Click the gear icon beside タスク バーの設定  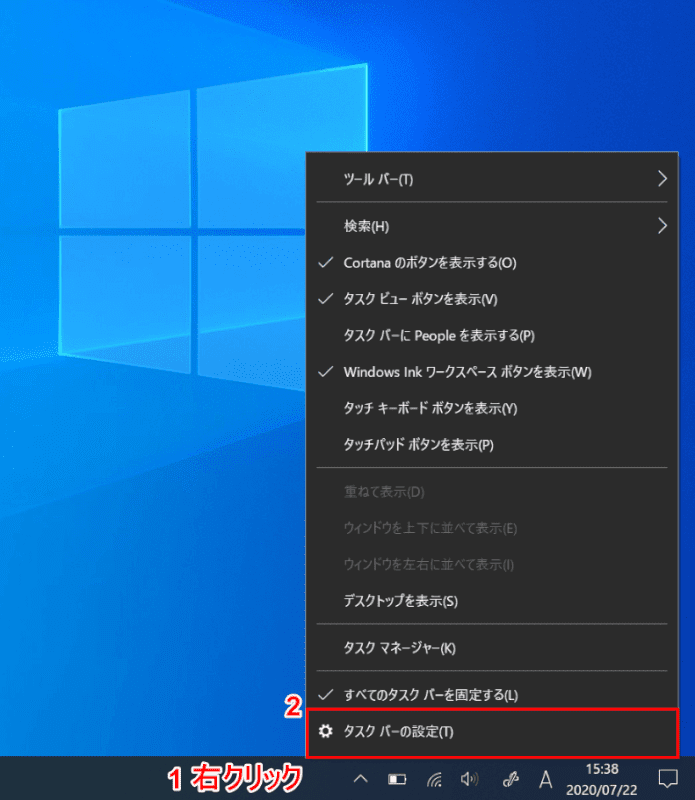pyautogui.click(x=326, y=732)
